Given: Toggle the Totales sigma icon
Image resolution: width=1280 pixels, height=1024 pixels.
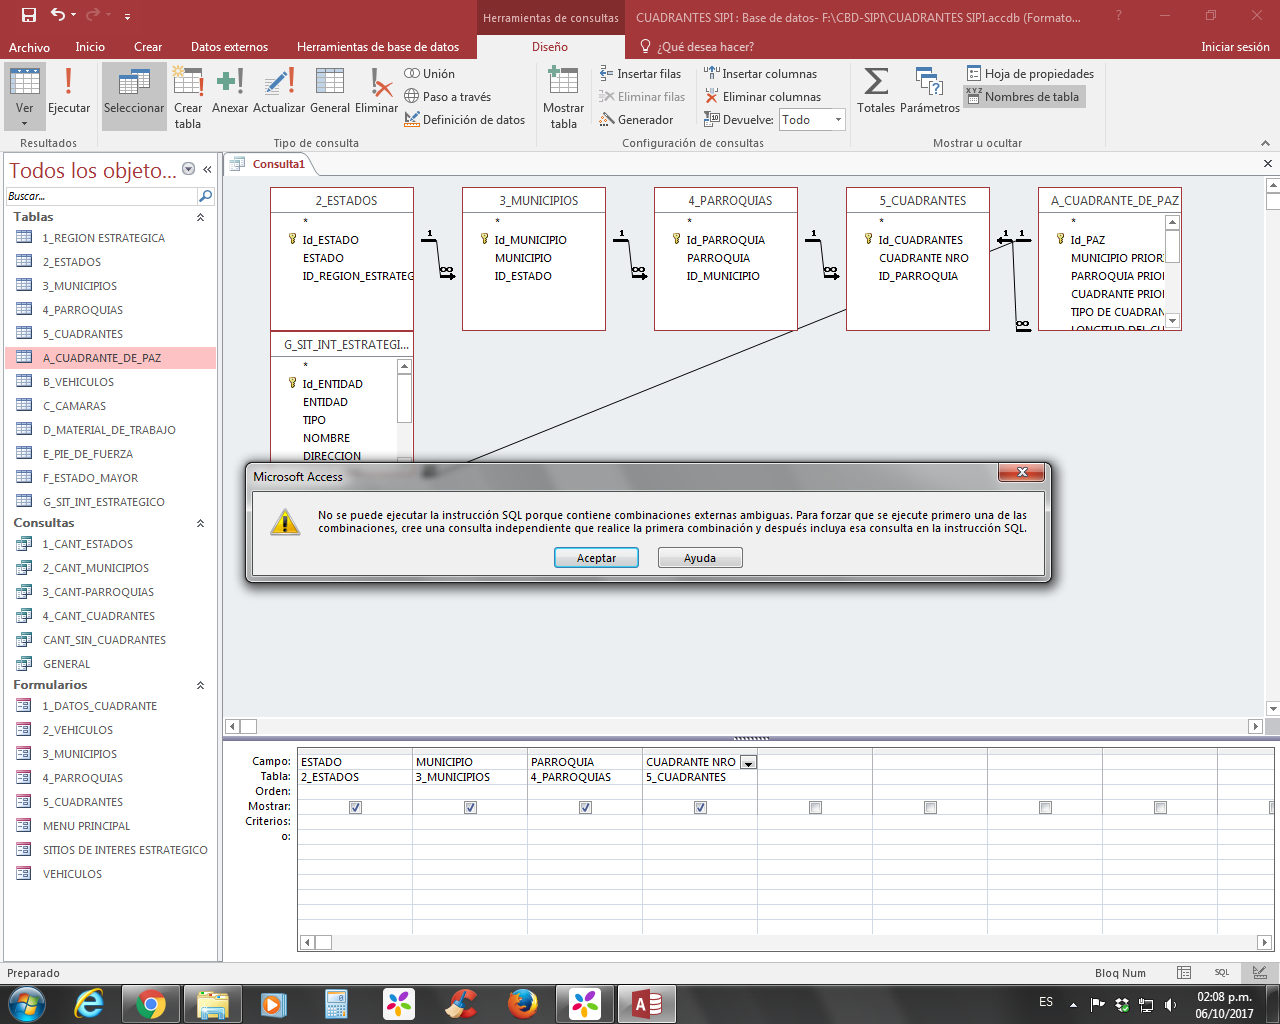Looking at the screenshot, I should tap(876, 90).
